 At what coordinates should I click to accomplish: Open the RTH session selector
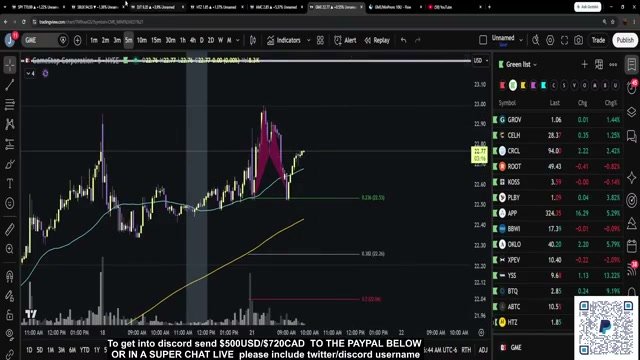[x=466, y=350]
